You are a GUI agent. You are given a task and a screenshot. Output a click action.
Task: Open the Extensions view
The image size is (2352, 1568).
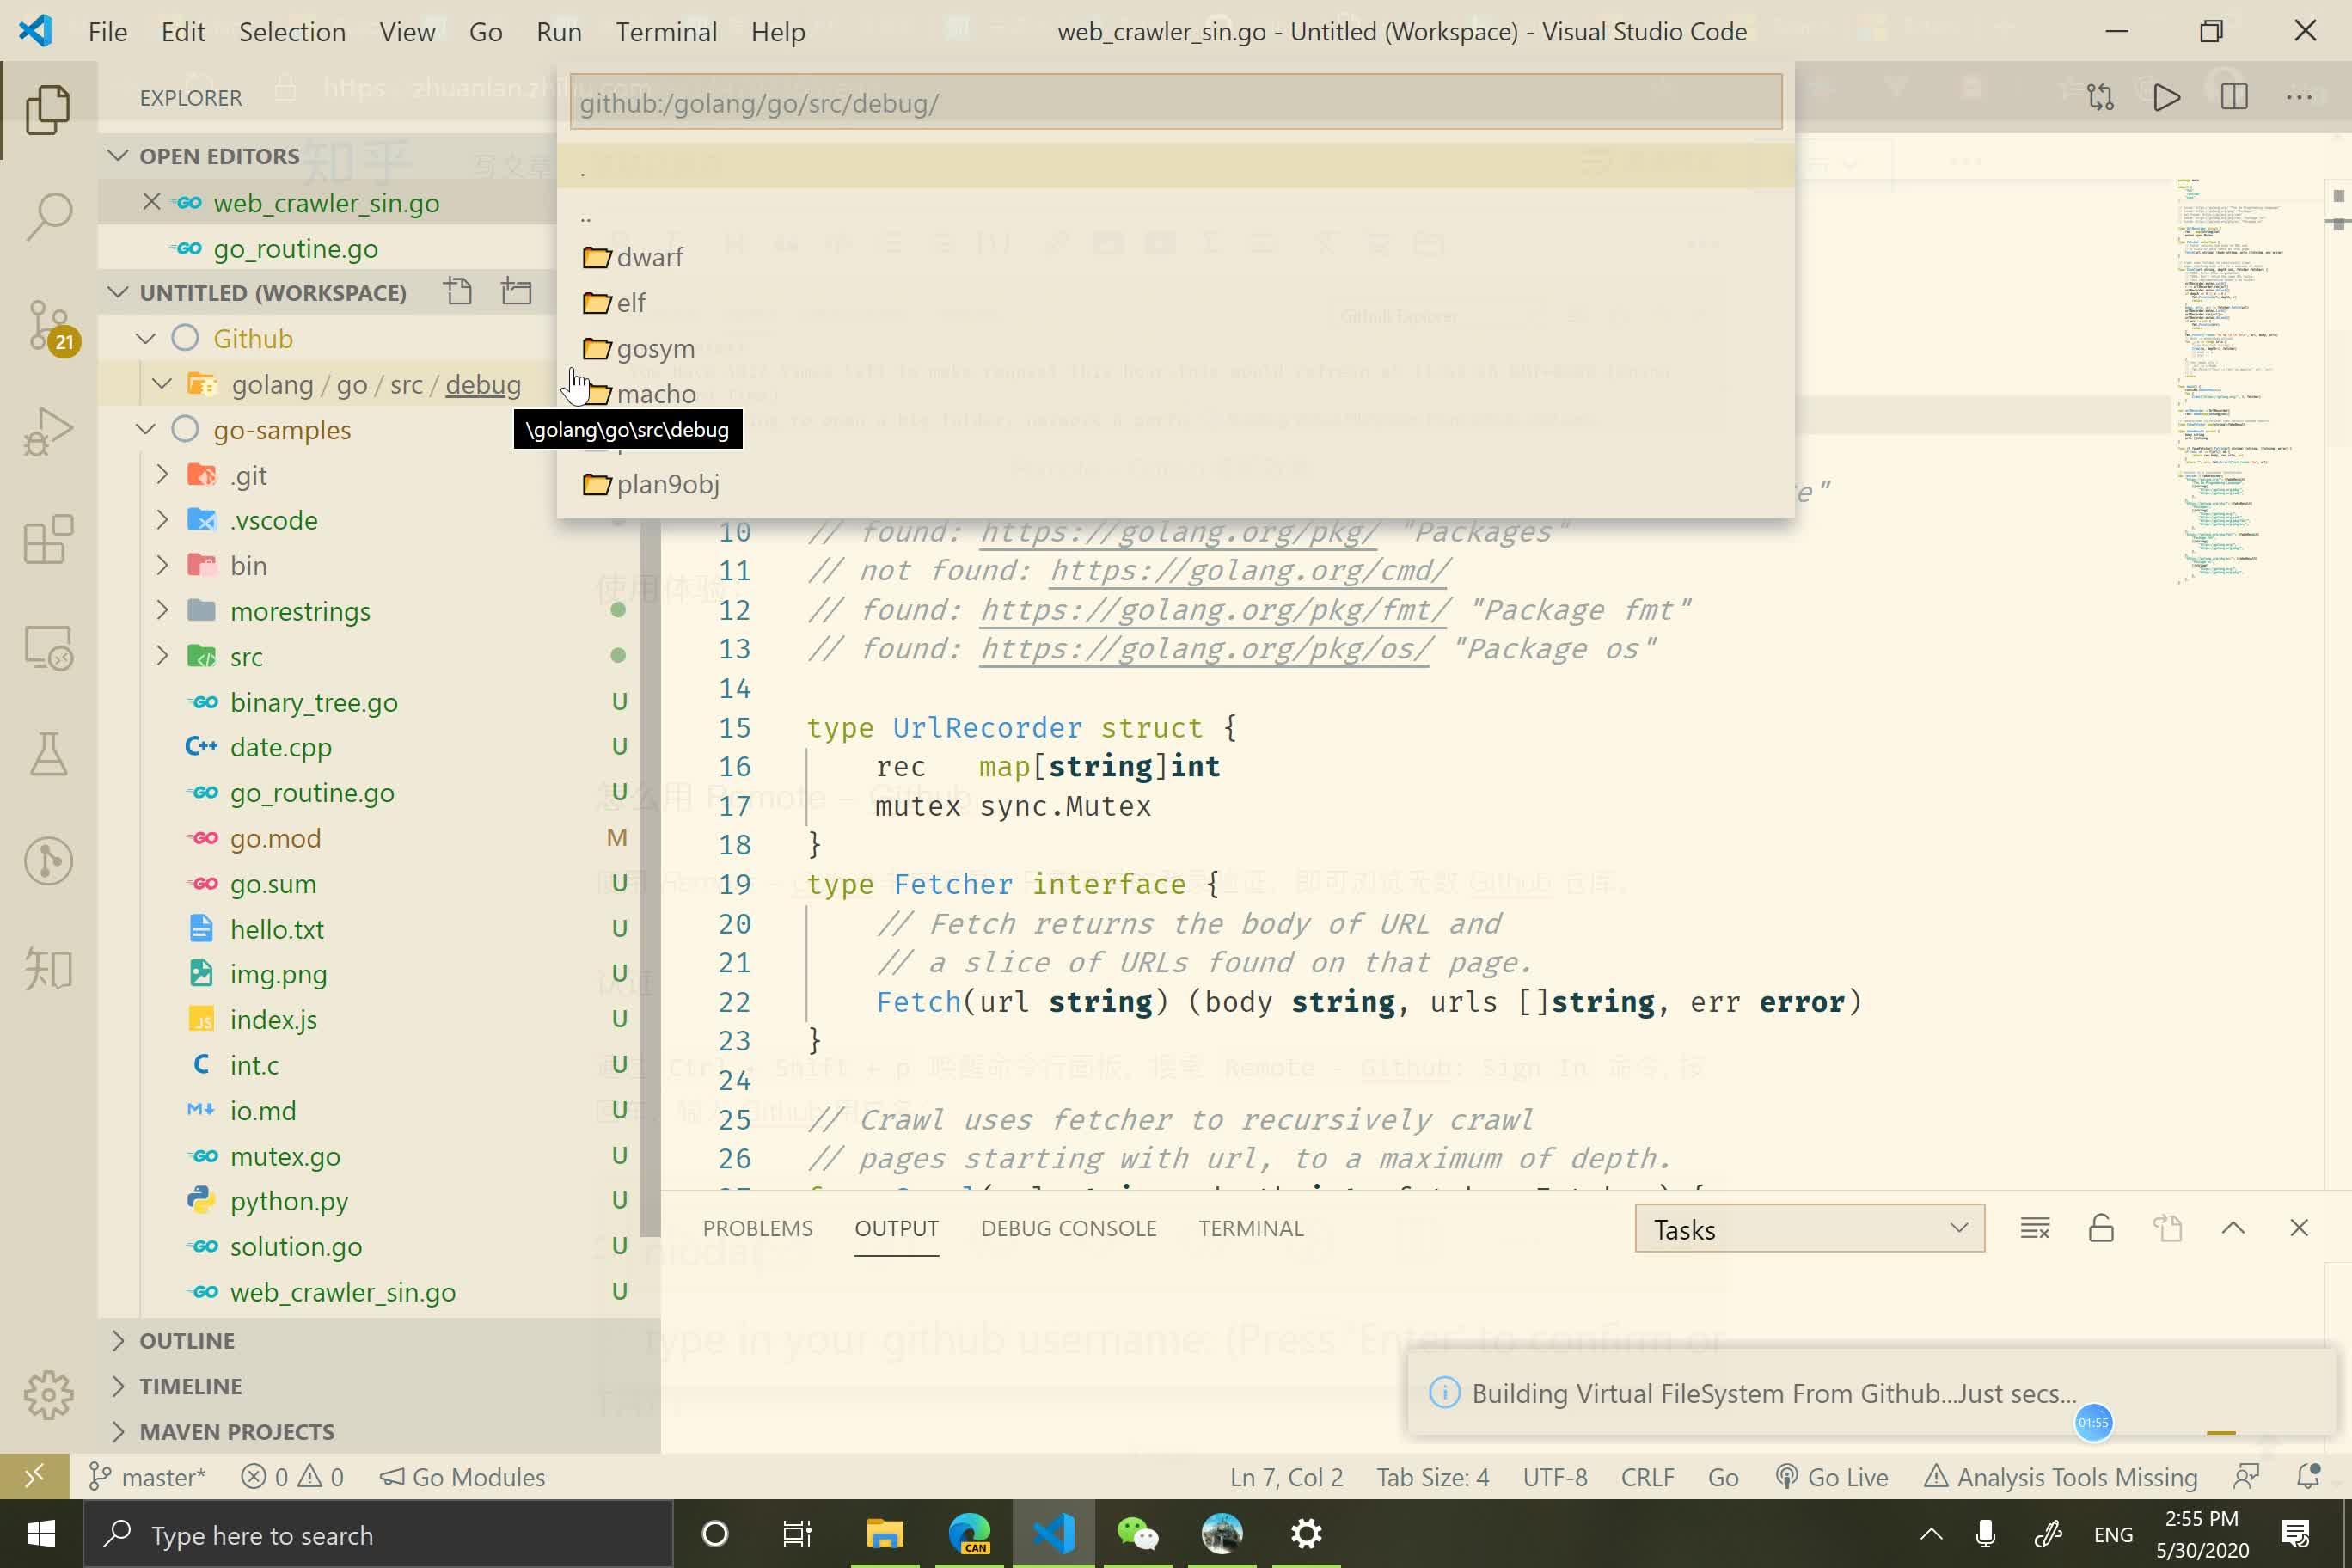tap(48, 540)
